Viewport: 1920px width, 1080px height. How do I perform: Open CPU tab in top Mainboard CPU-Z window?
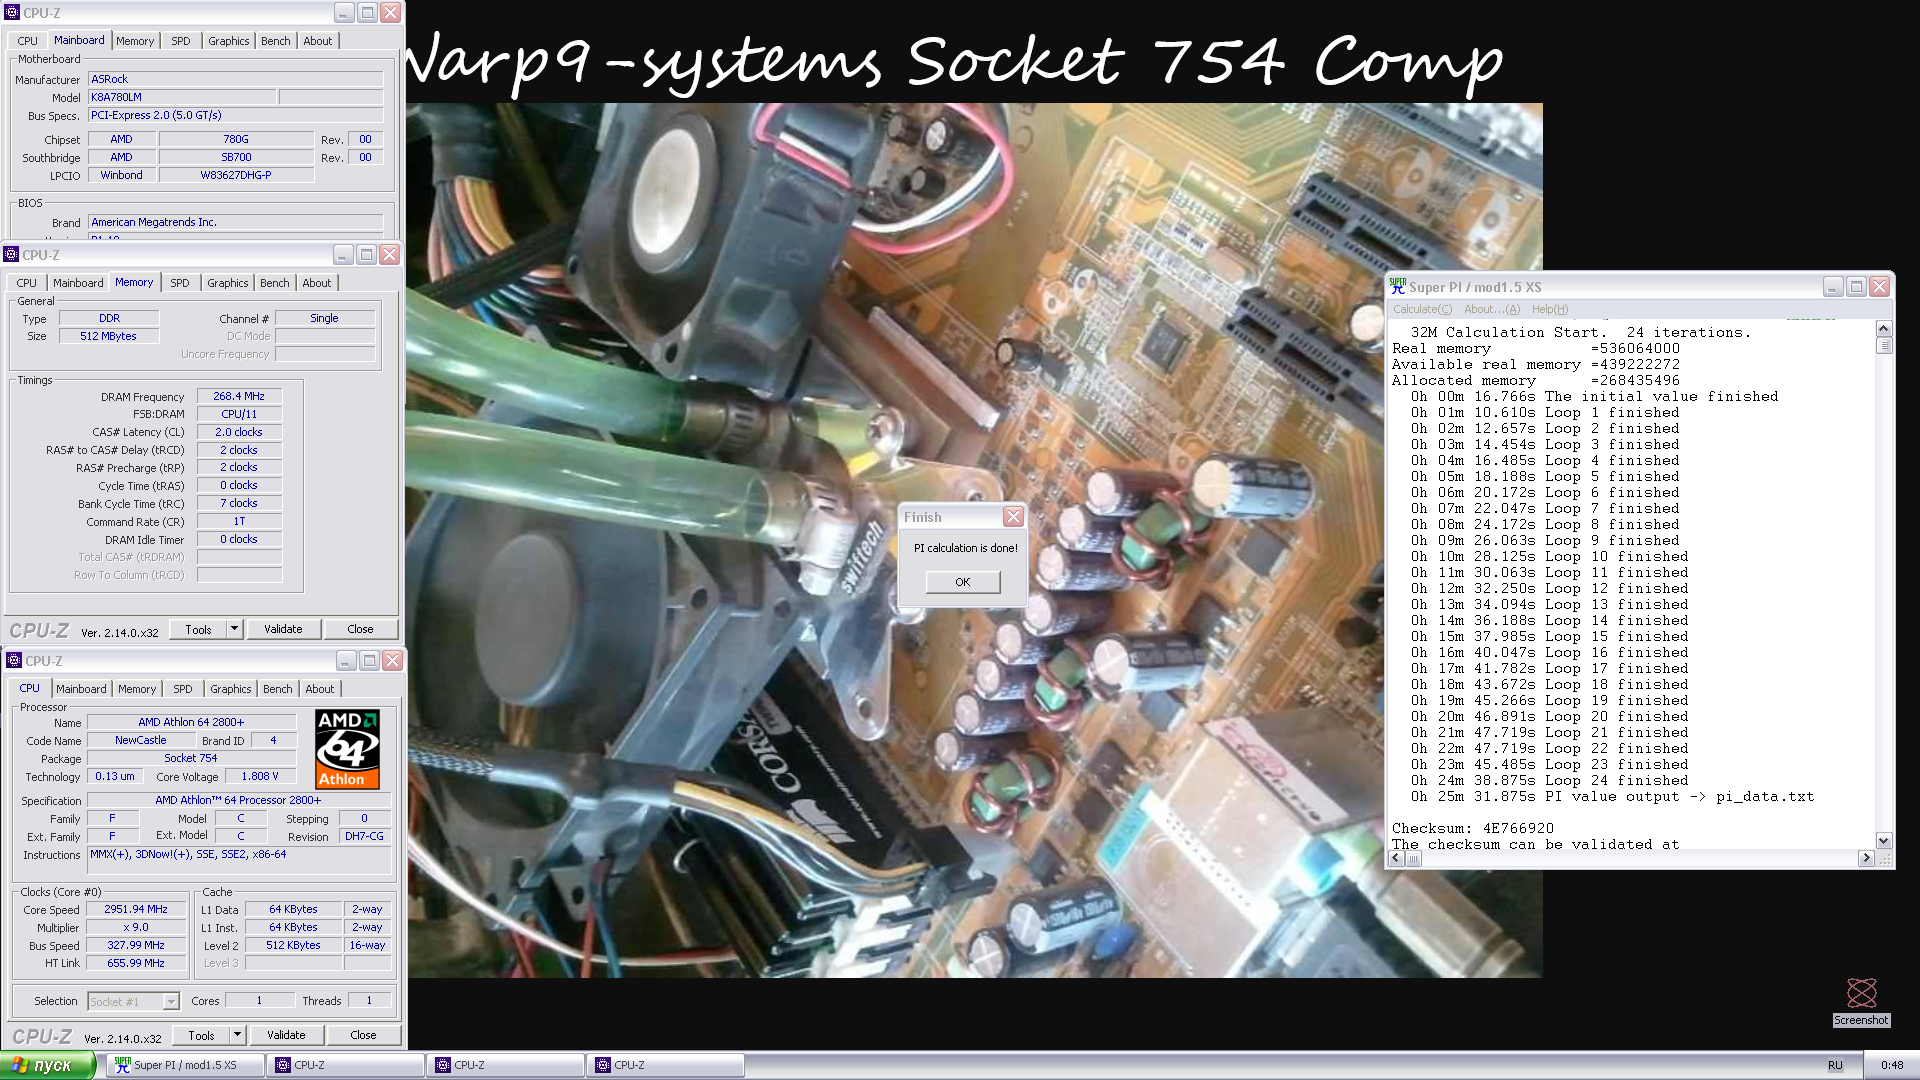(28, 41)
